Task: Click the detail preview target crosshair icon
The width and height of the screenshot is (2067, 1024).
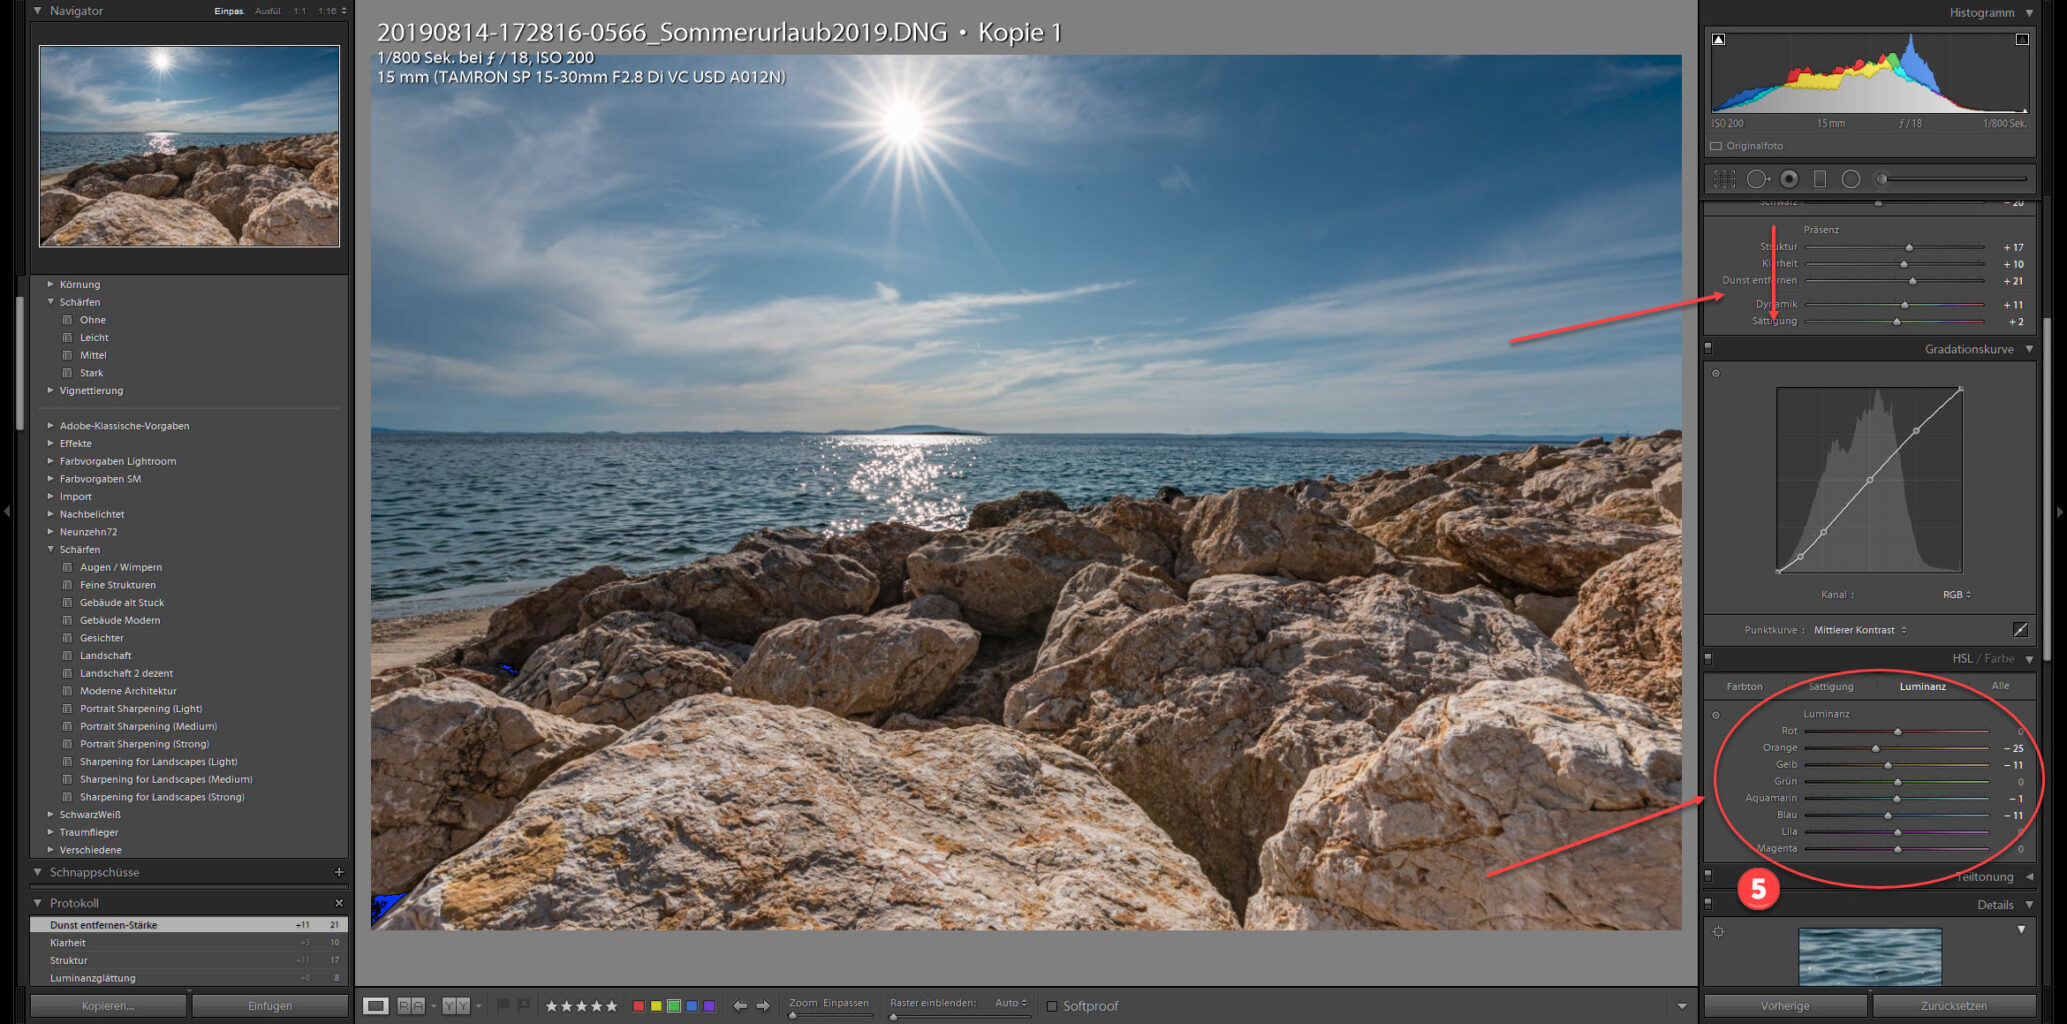Action: click(1718, 932)
